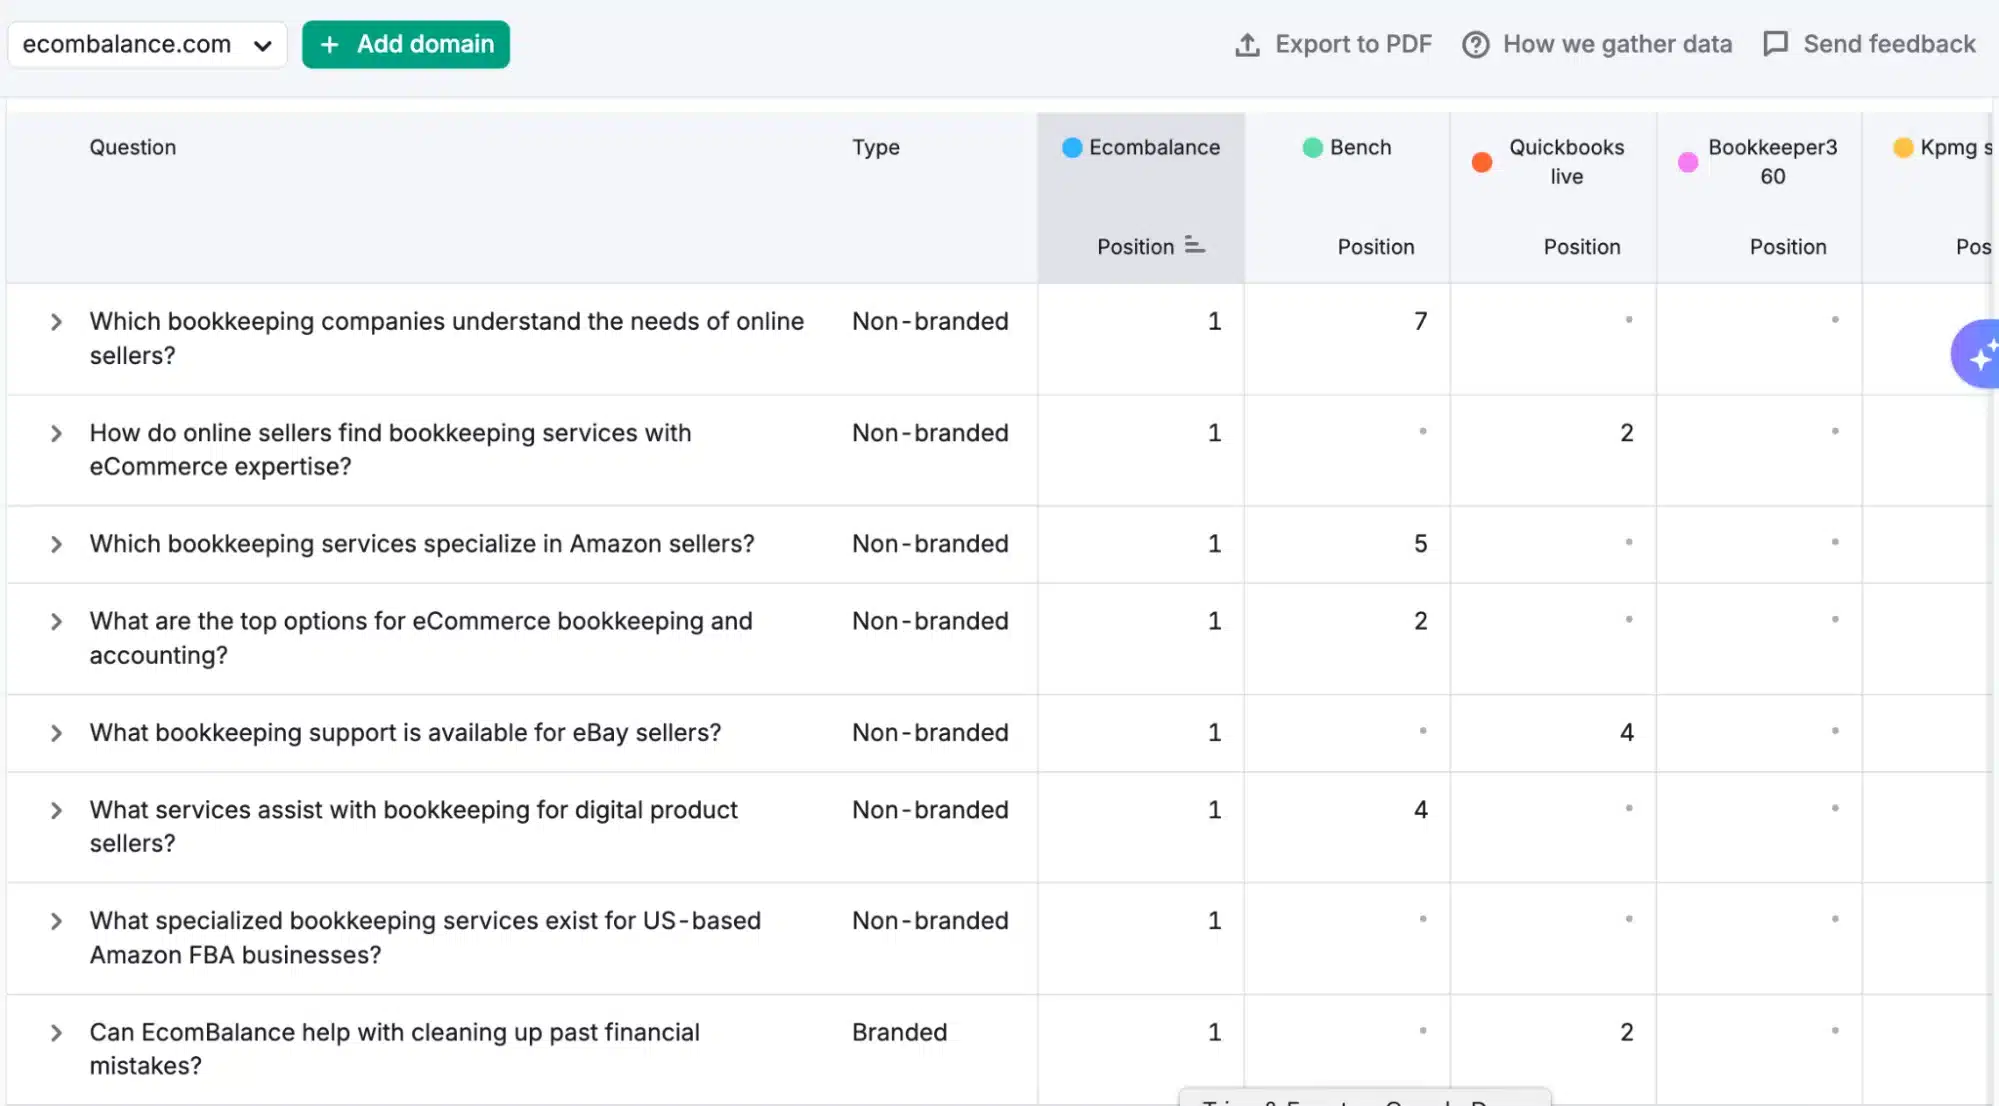Click the blue dot next to Ecombalance
The width and height of the screenshot is (1999, 1106).
(1071, 147)
